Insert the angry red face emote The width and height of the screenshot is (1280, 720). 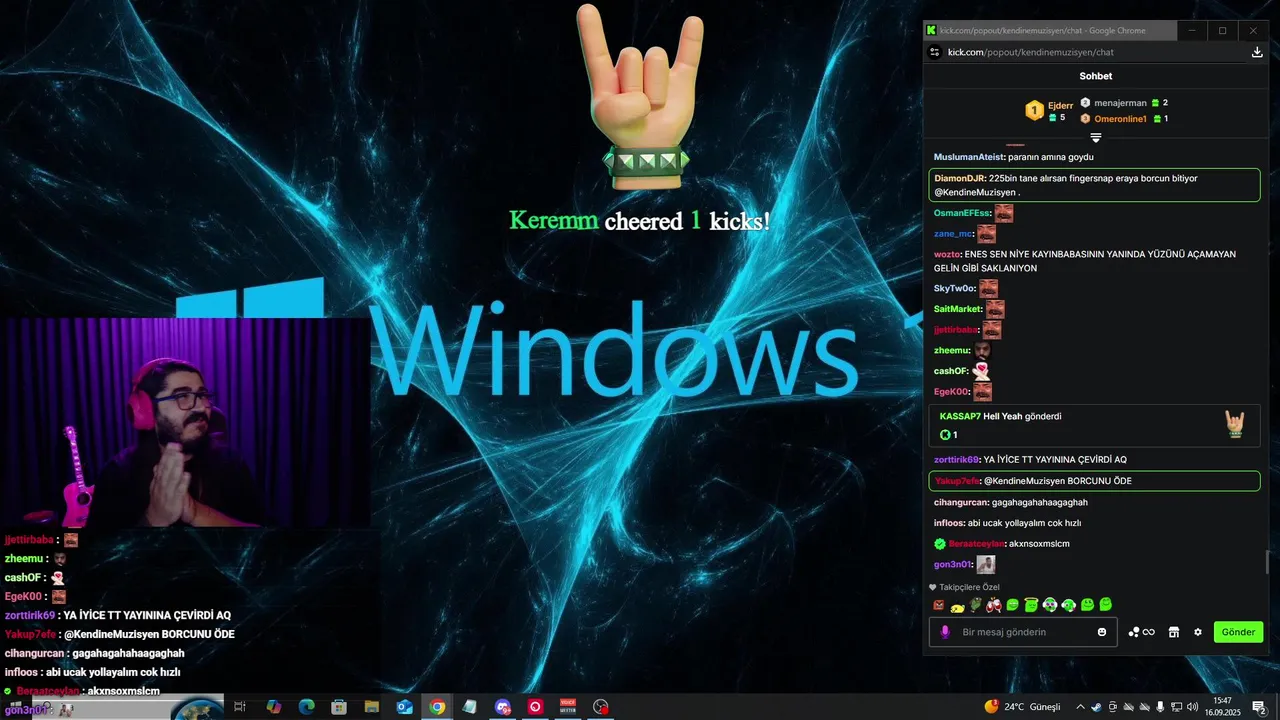tap(938, 605)
